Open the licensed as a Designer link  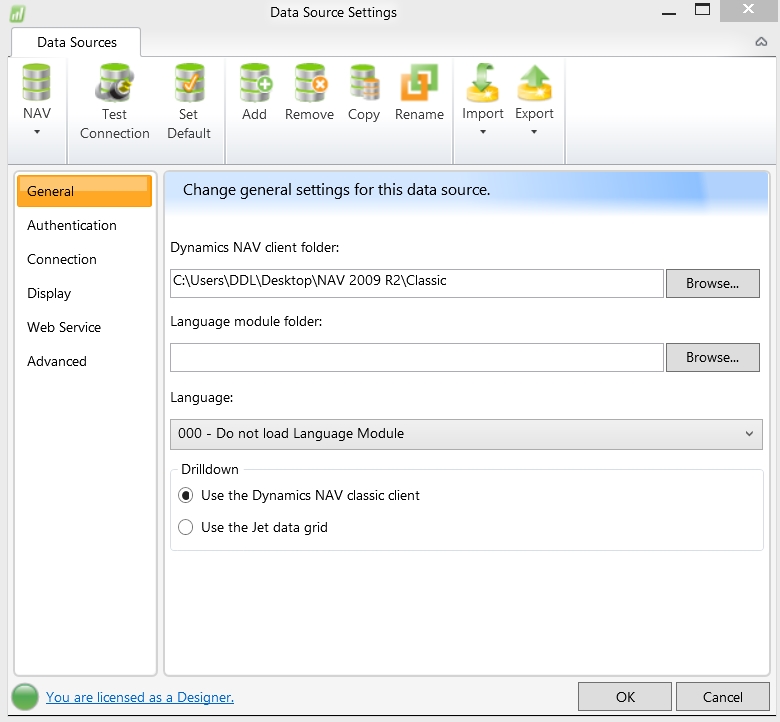tap(140, 697)
